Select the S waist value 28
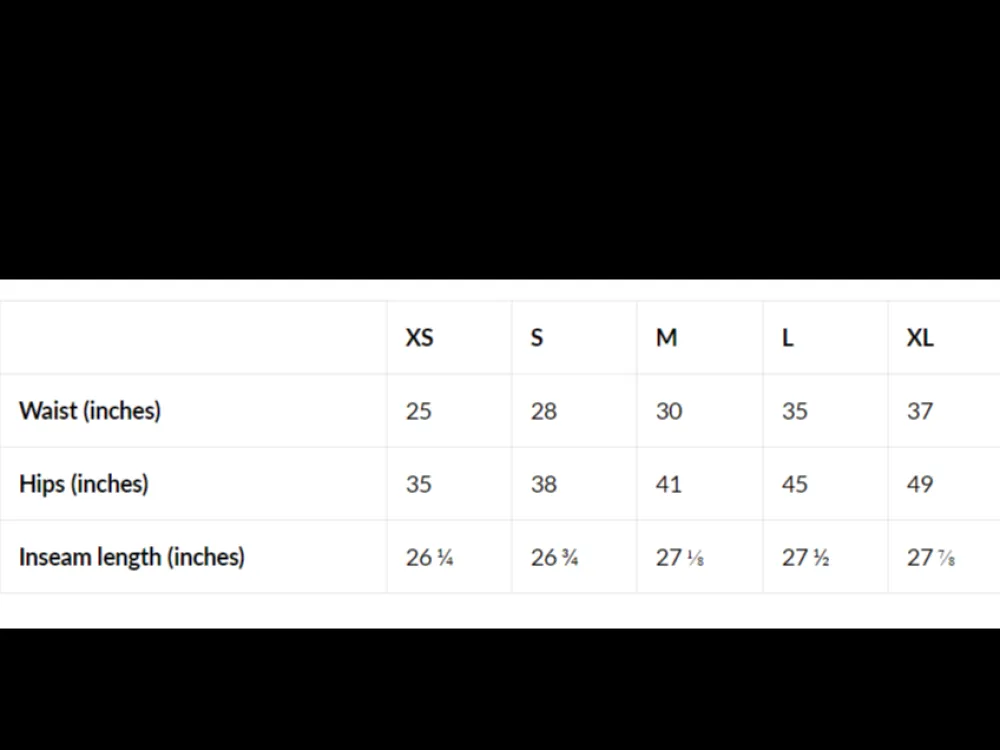The width and height of the screenshot is (1000, 750). pyautogui.click(x=544, y=411)
